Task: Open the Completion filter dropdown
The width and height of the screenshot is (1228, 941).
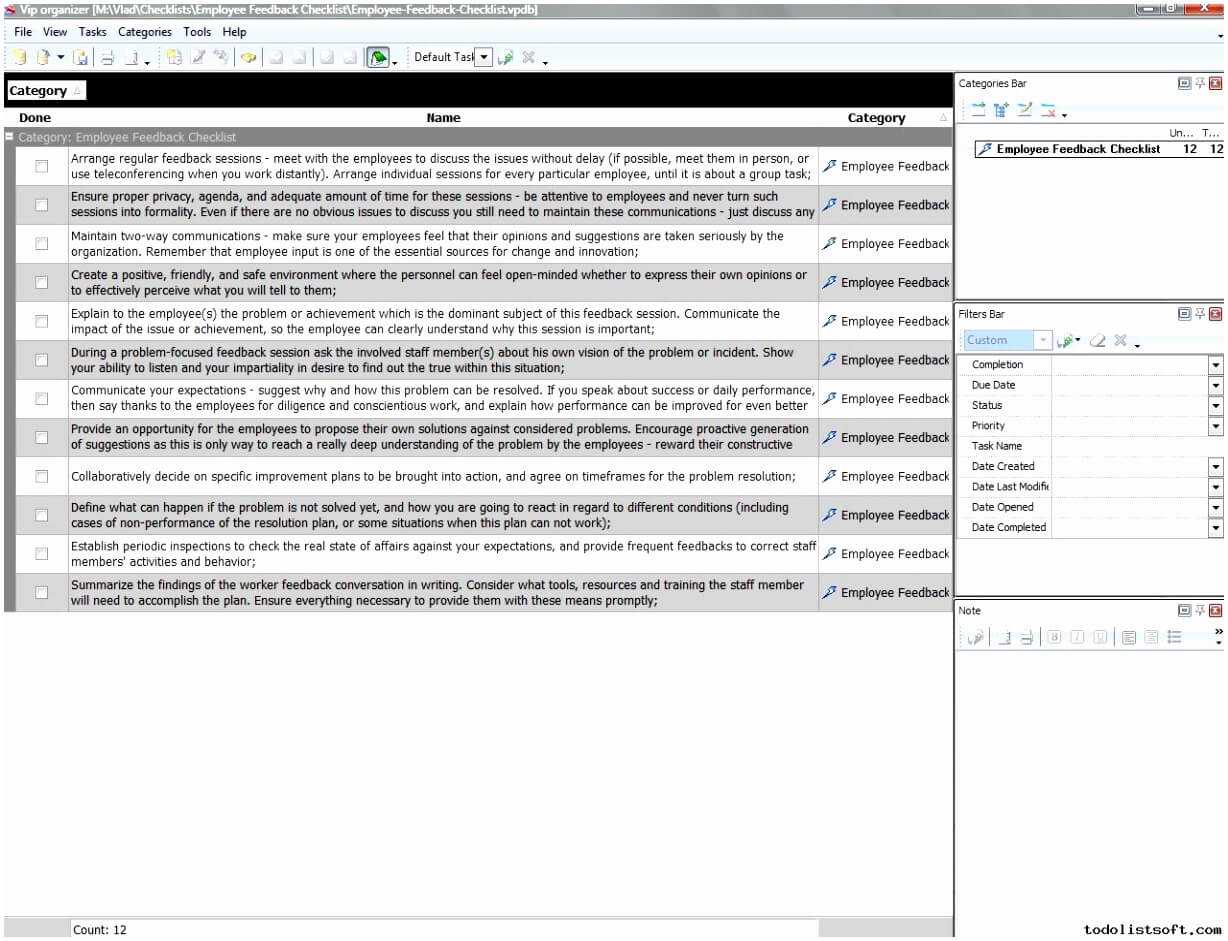Action: [1215, 365]
